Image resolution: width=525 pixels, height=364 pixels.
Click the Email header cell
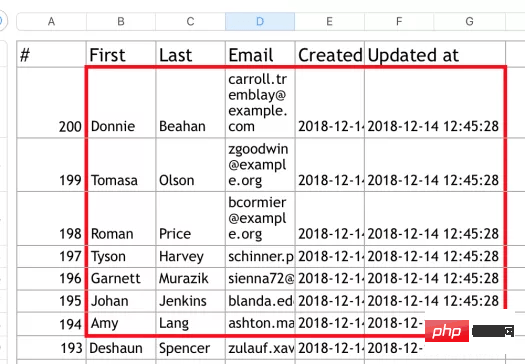[260, 54]
